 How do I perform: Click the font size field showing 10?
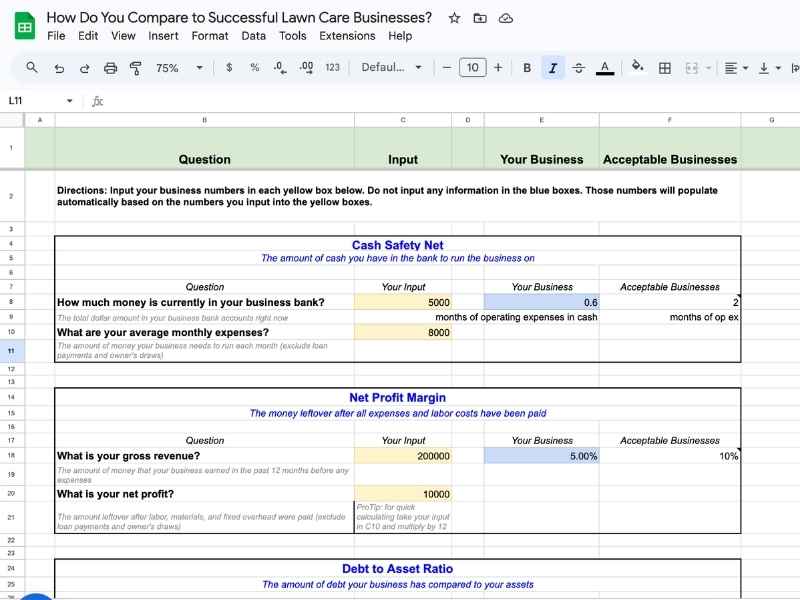[472, 67]
